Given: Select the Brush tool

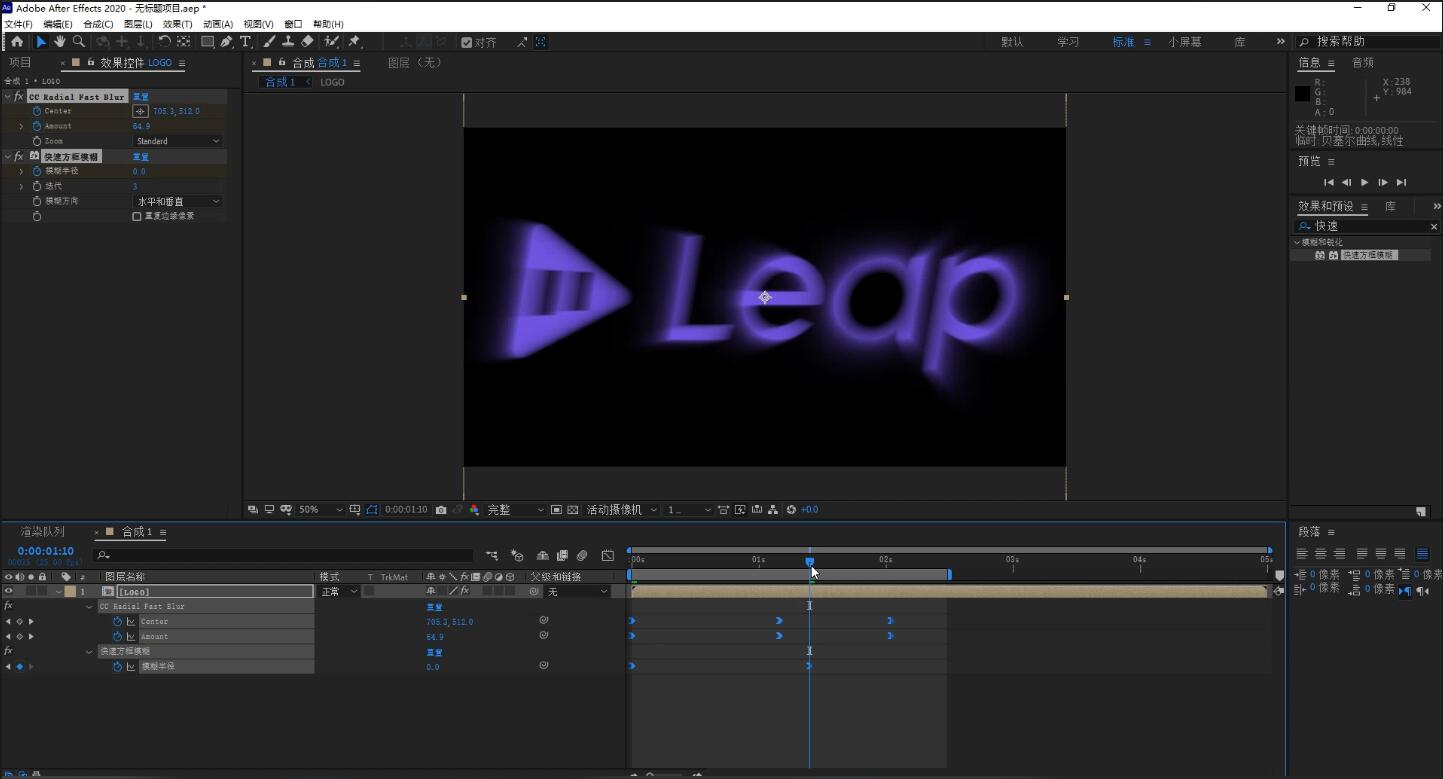Looking at the screenshot, I should (x=269, y=42).
